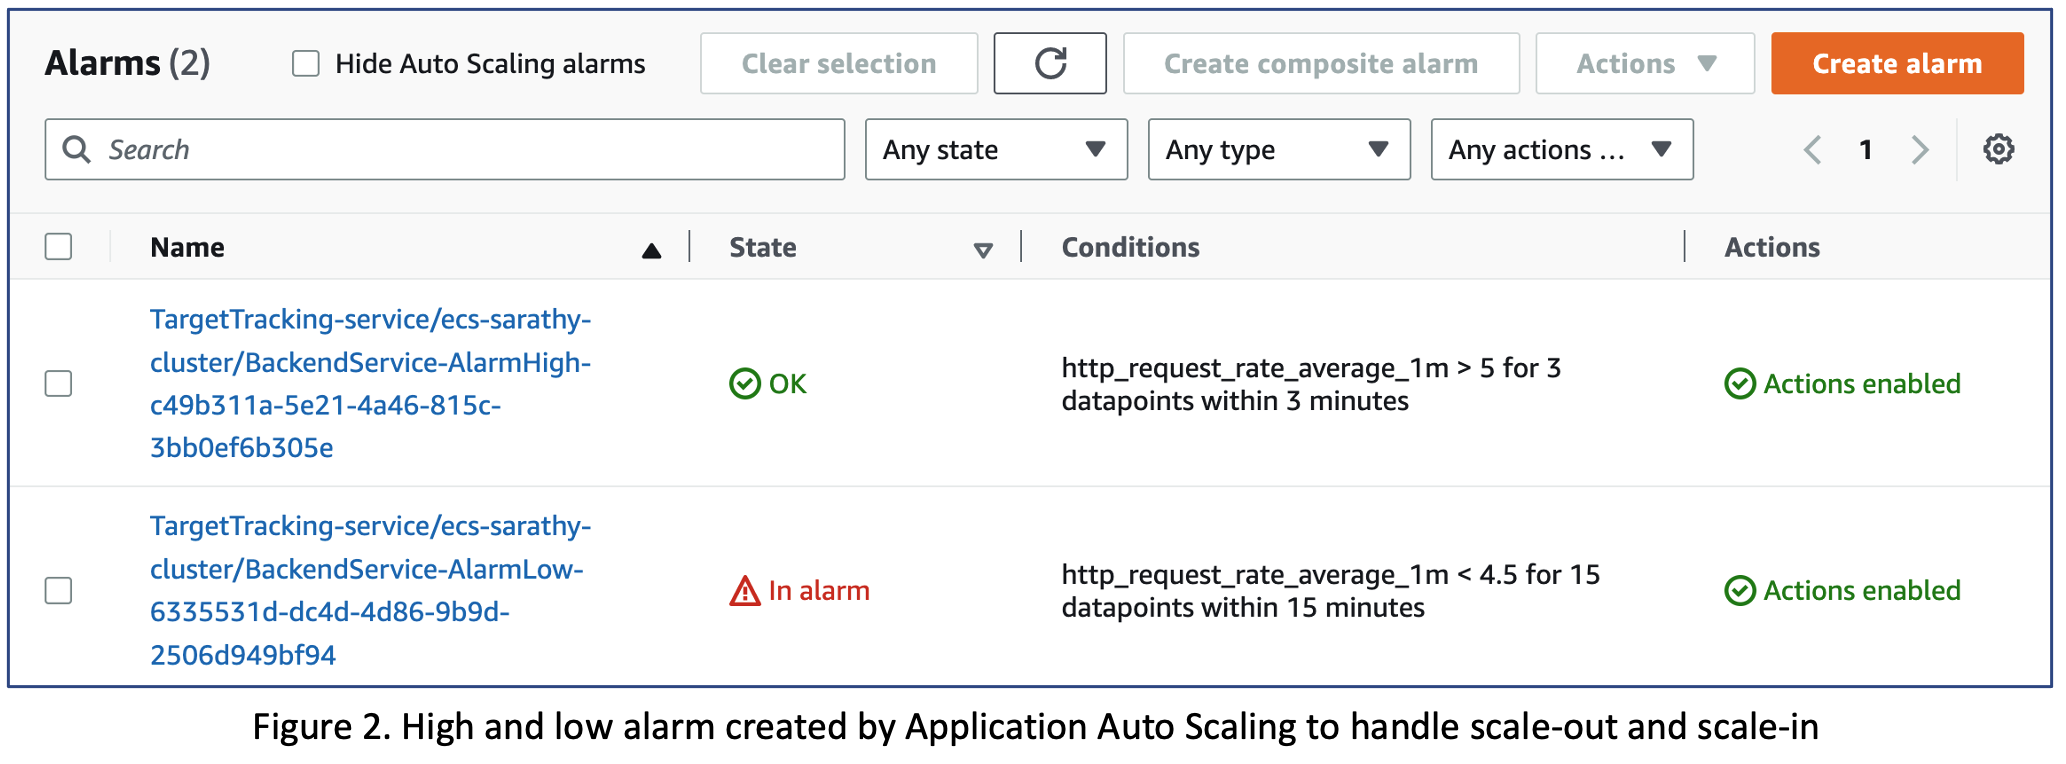
Task: Open the Any actions filter dropdown
Action: pyautogui.click(x=1561, y=150)
